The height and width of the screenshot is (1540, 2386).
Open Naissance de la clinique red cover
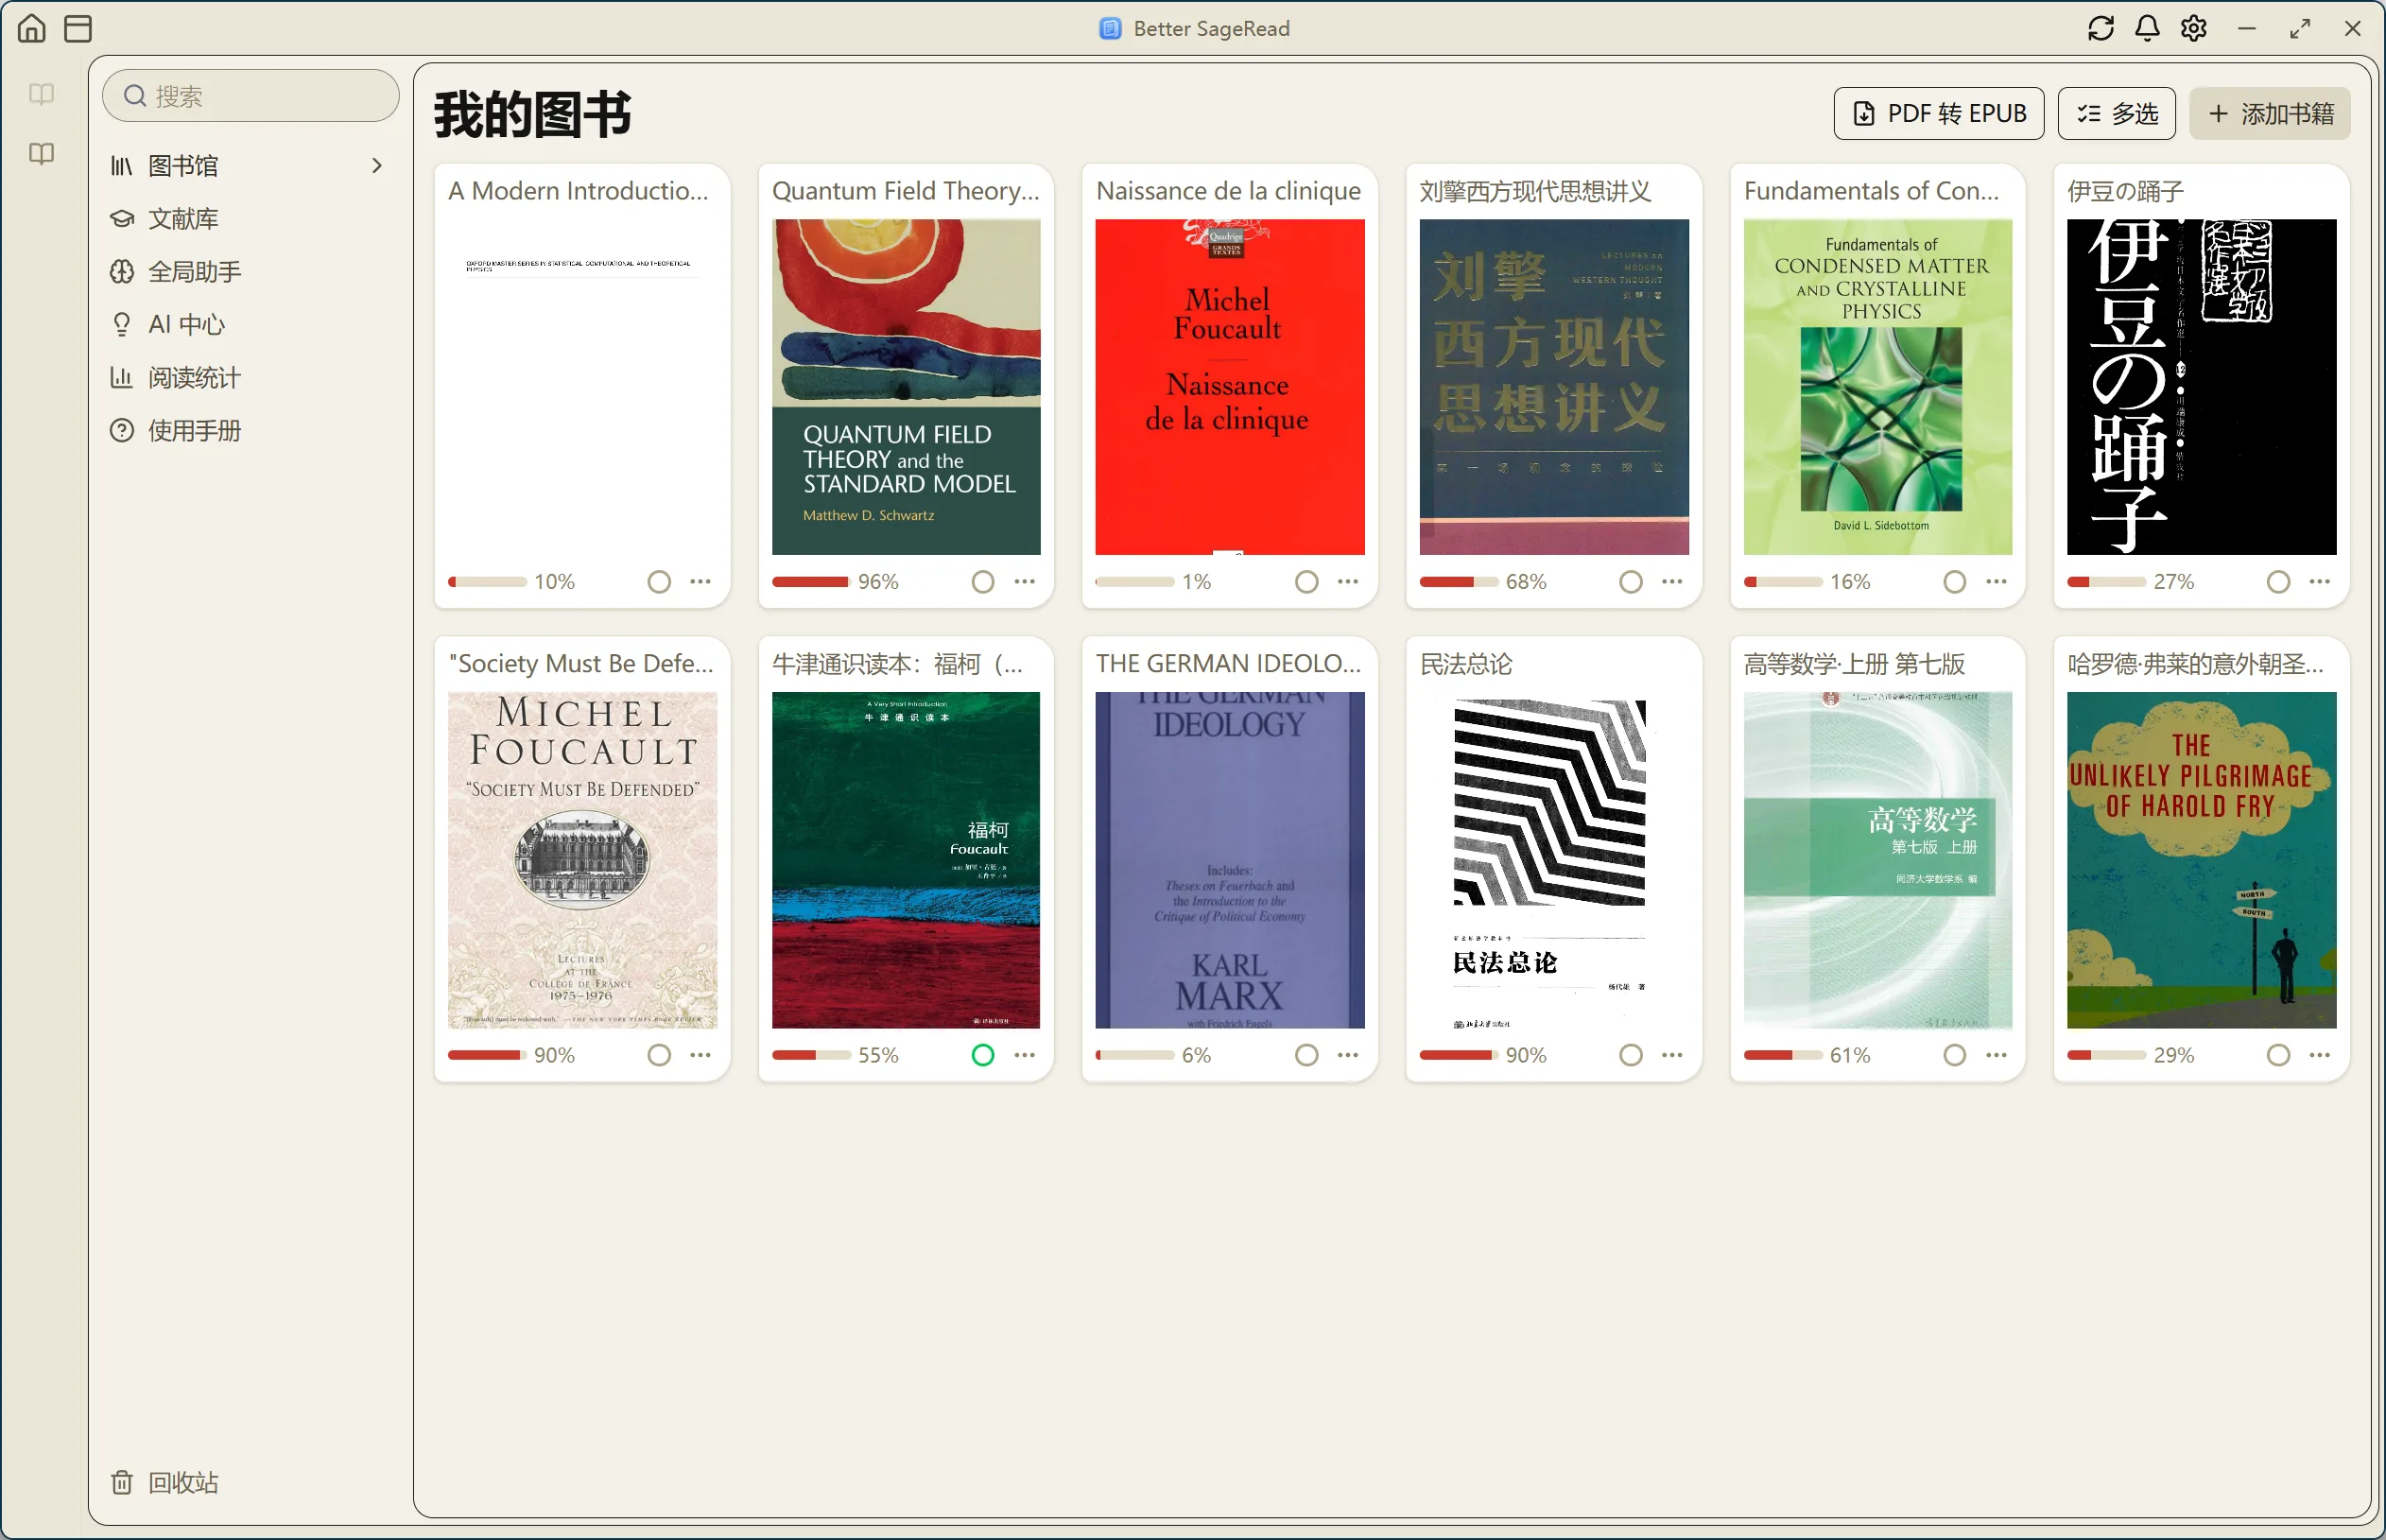(1230, 387)
